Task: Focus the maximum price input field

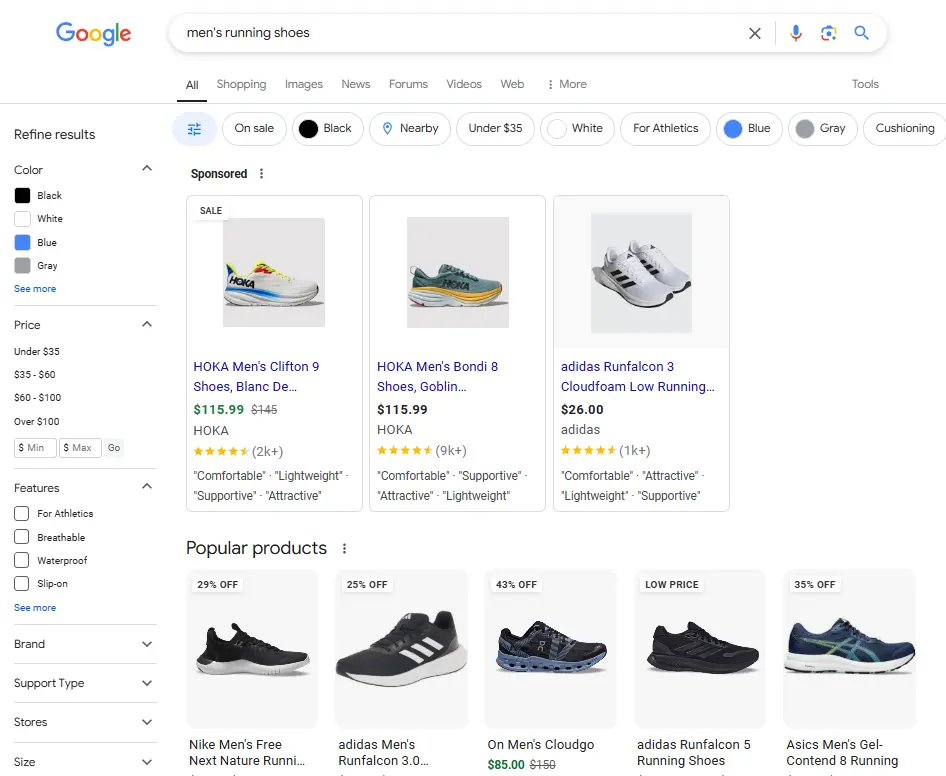Action: 80,448
